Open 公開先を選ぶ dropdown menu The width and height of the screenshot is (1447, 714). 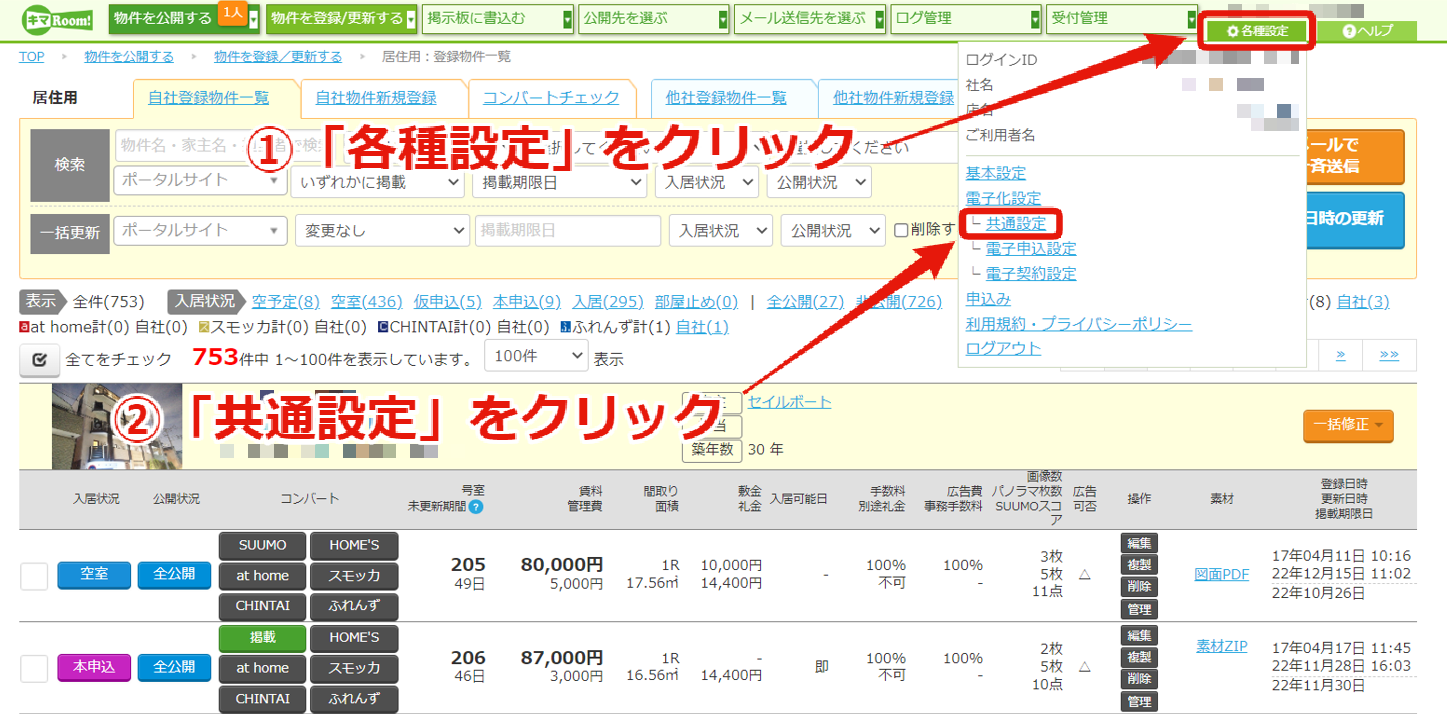pos(654,18)
